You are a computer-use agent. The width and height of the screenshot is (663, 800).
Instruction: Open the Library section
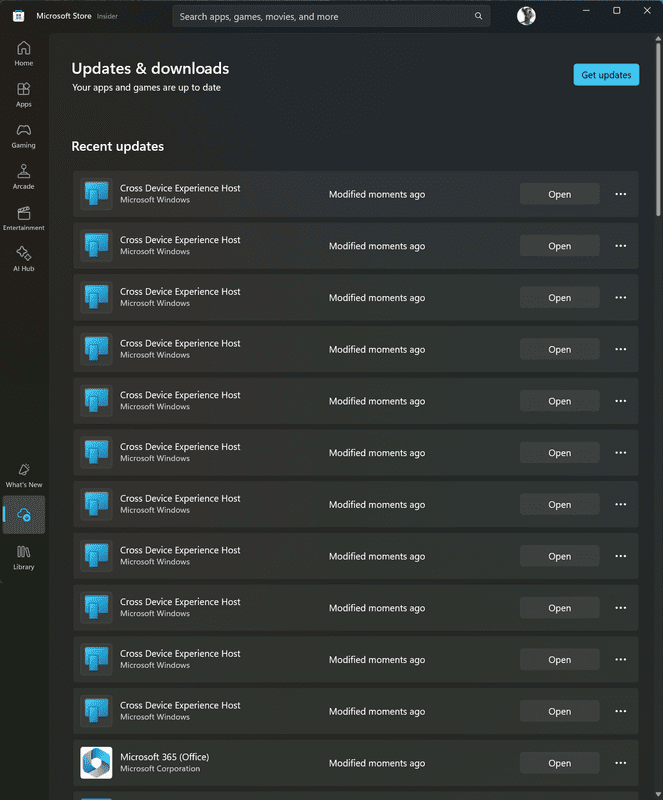coord(23,557)
